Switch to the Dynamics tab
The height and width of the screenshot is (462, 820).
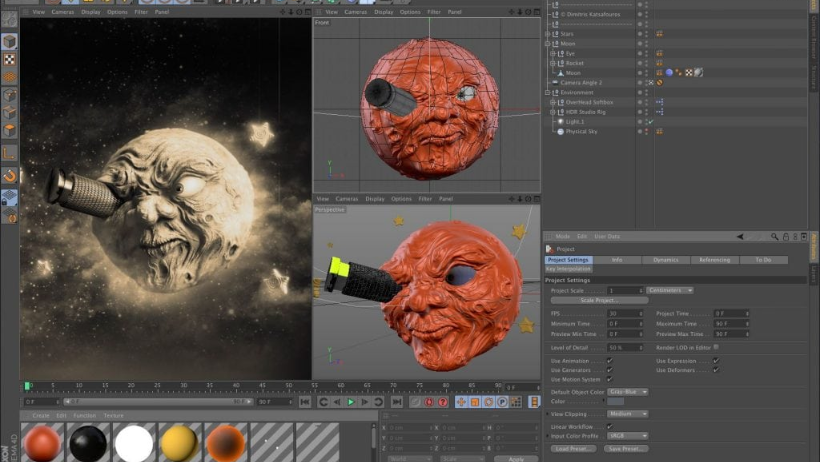tap(666, 260)
